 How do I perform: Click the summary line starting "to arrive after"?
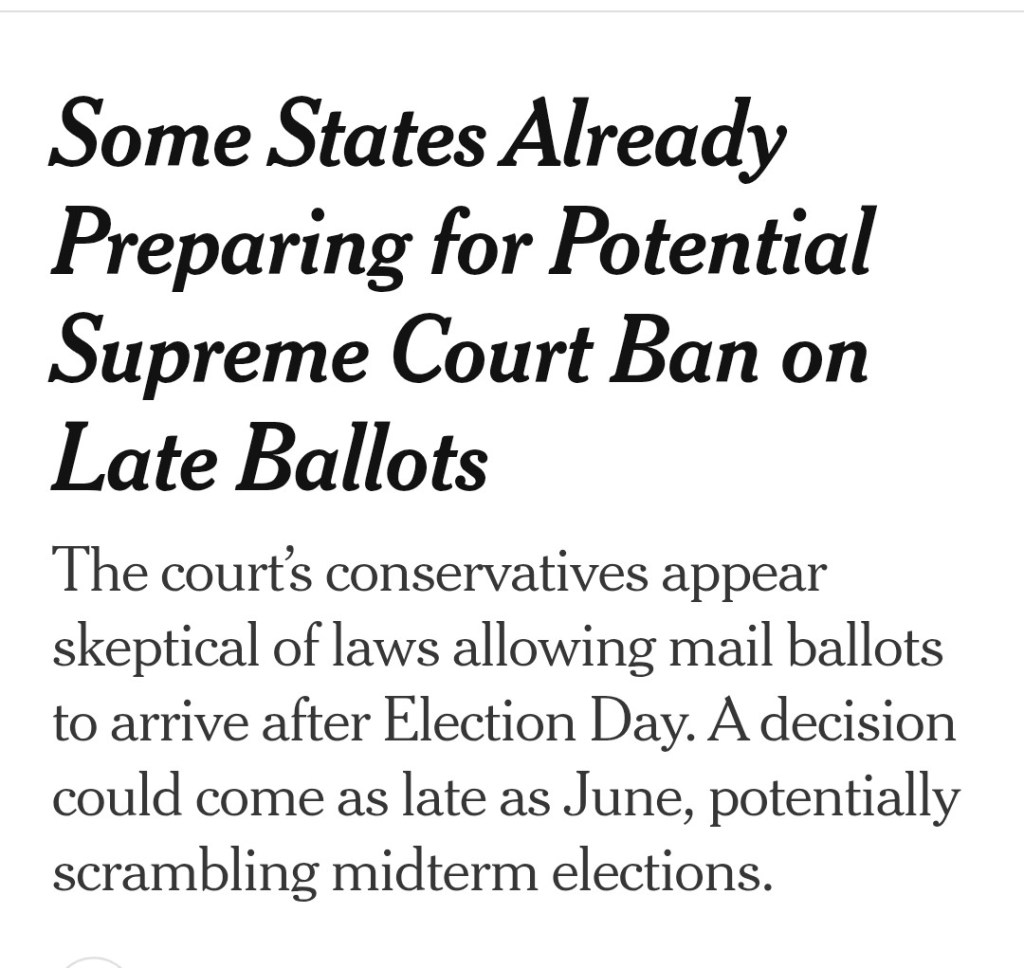pyautogui.click(x=503, y=722)
